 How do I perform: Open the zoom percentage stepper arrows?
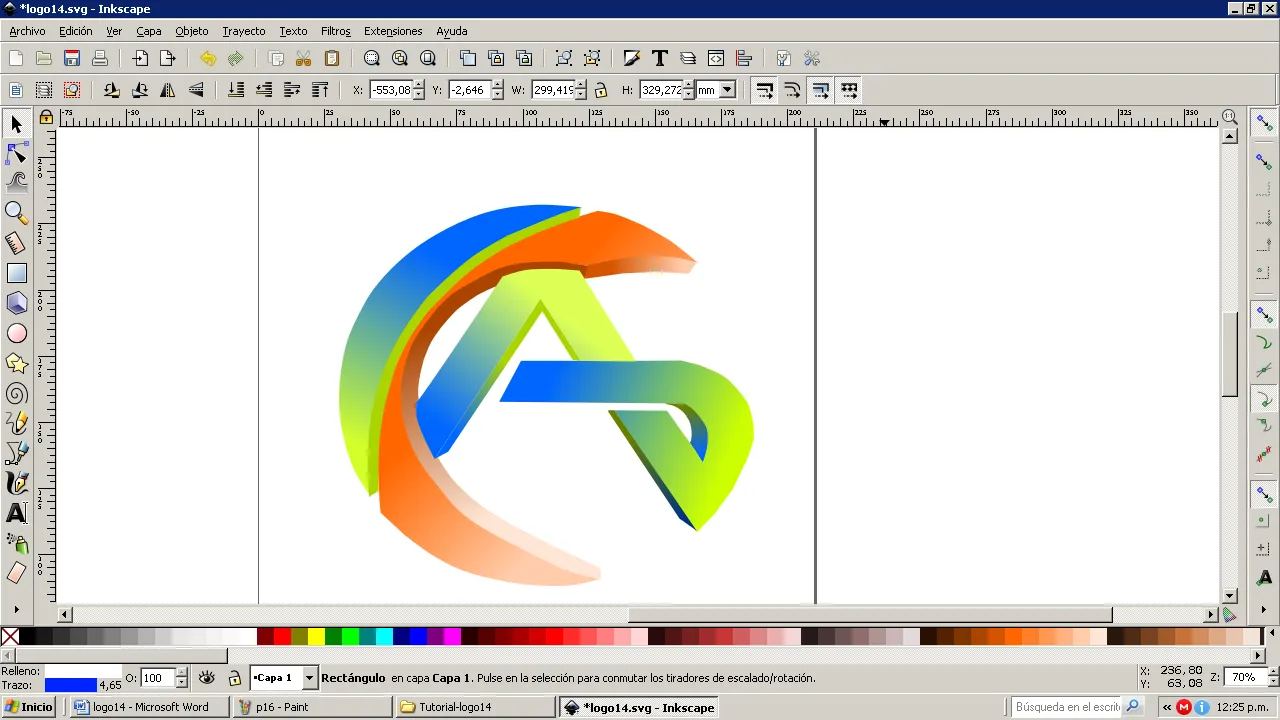1270,677
